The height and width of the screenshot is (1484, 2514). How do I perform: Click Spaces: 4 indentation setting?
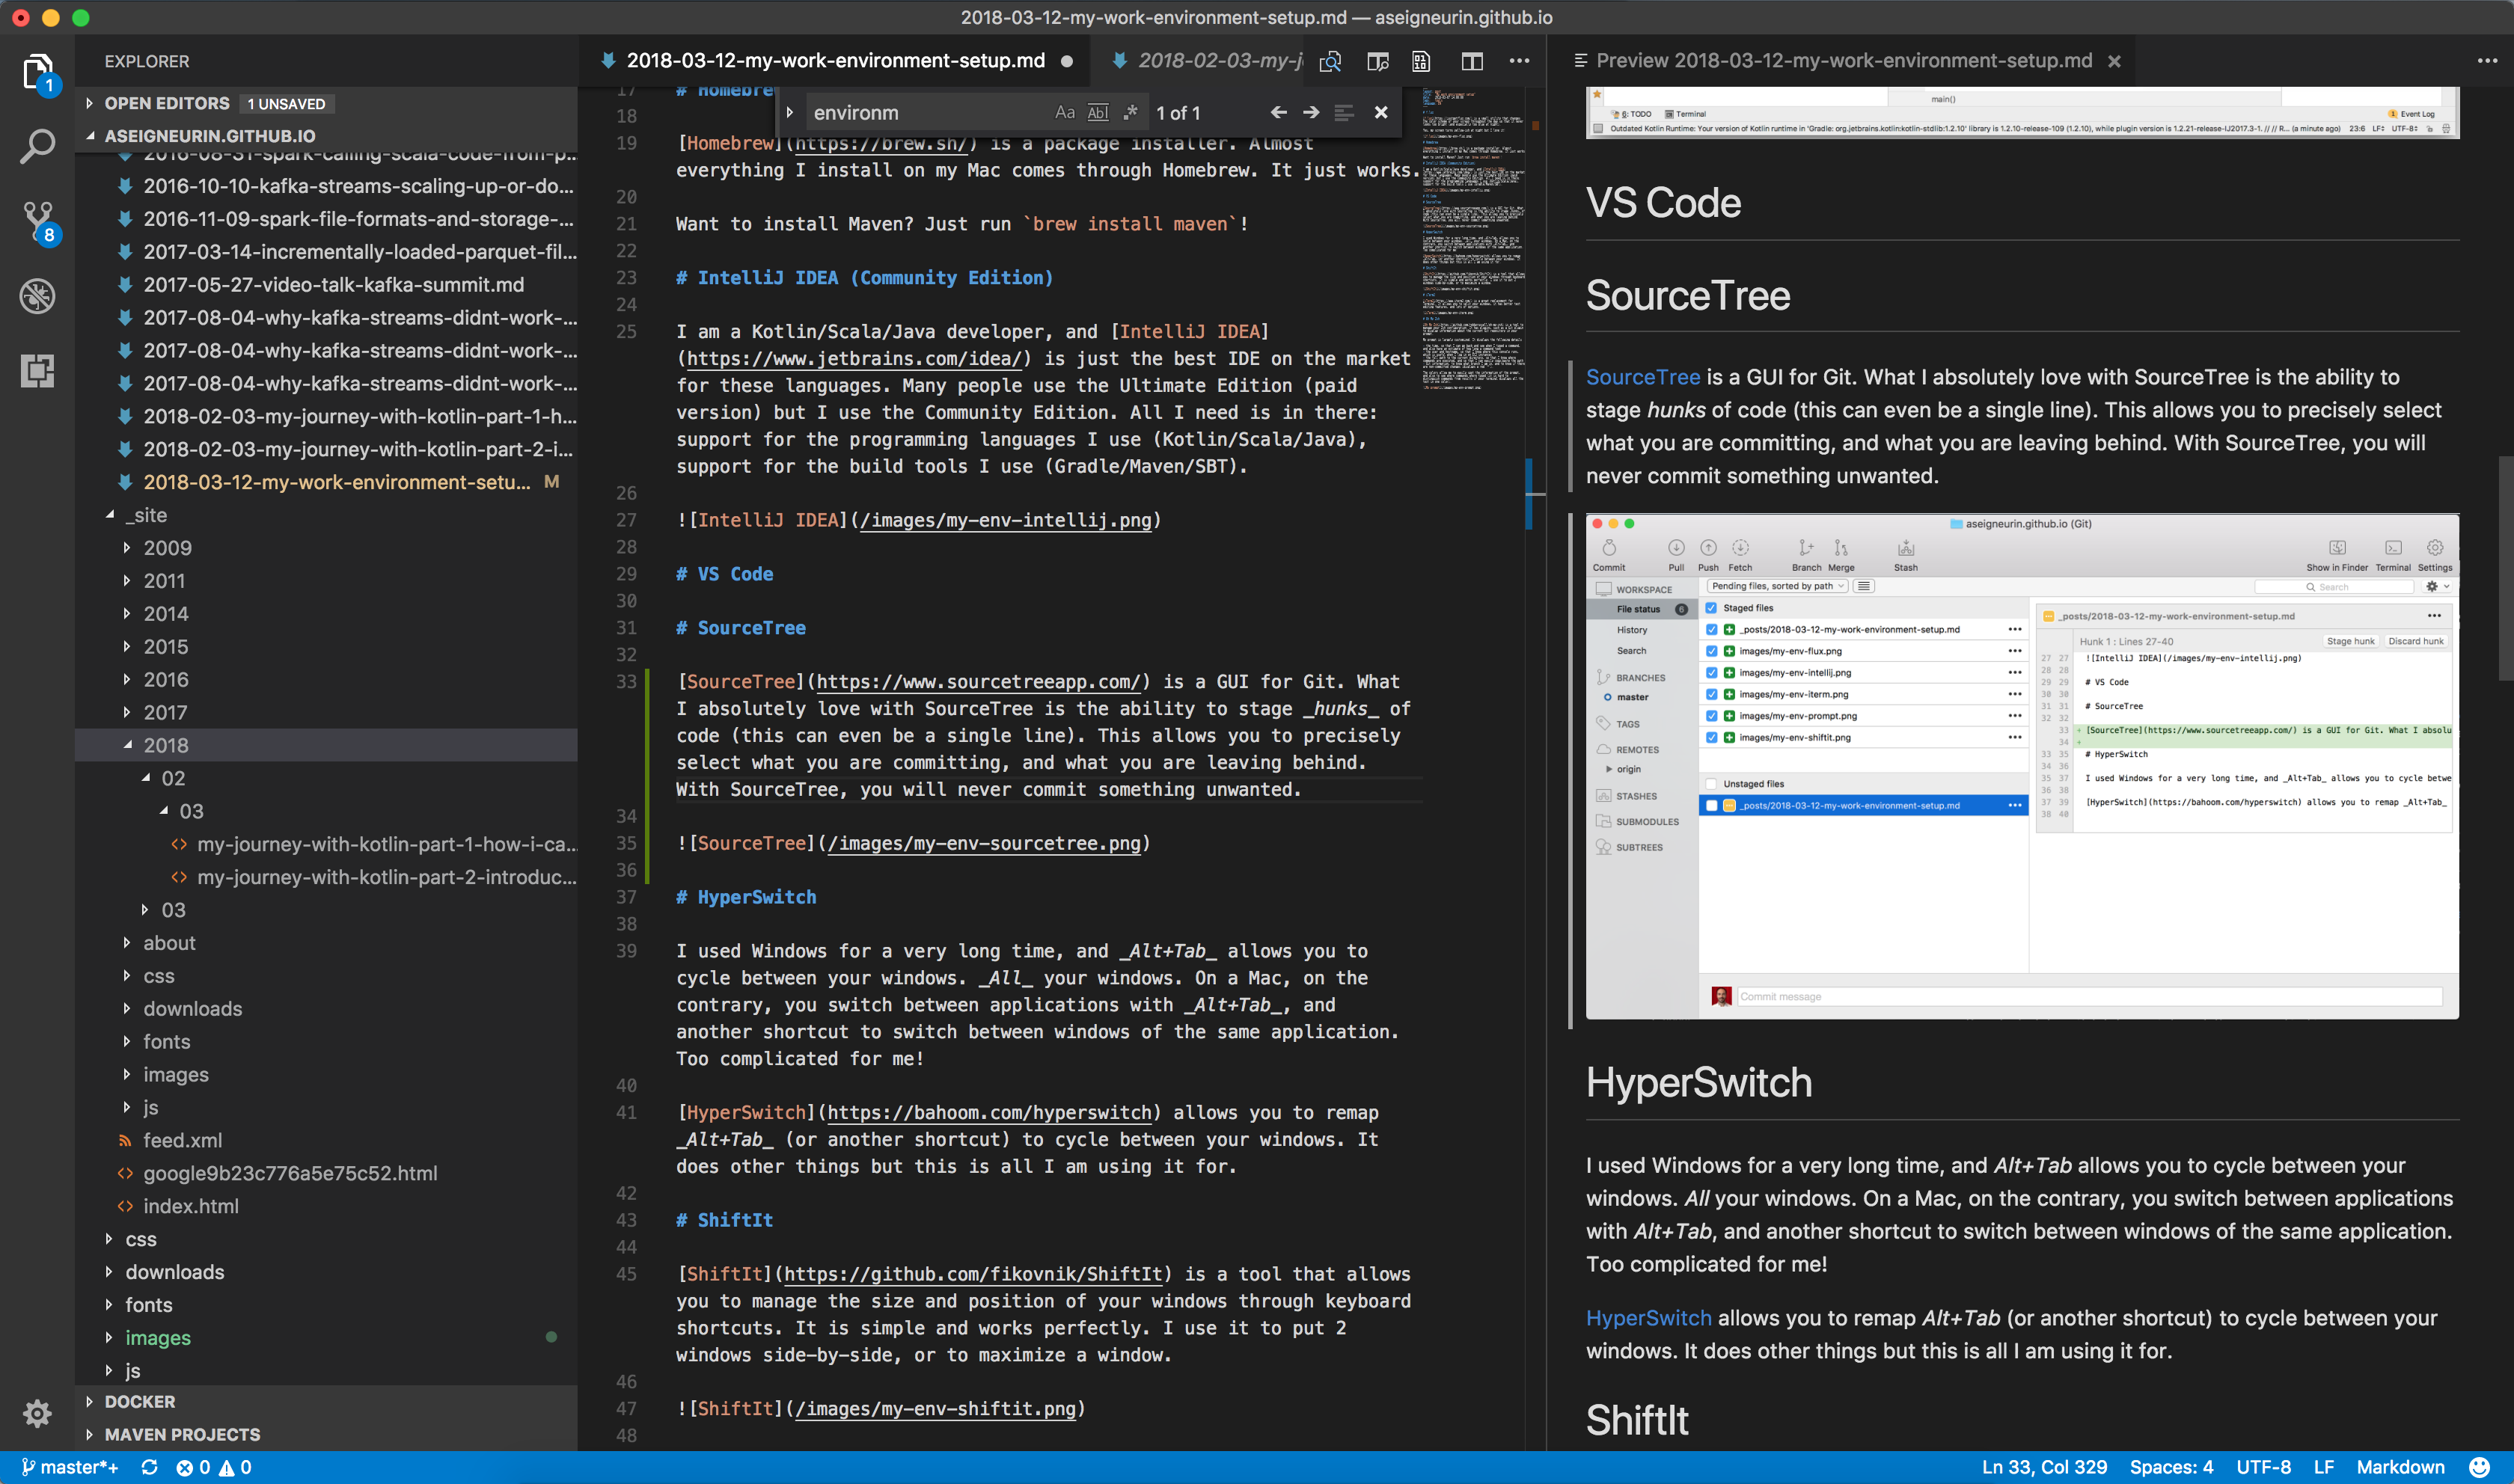tap(2171, 1467)
